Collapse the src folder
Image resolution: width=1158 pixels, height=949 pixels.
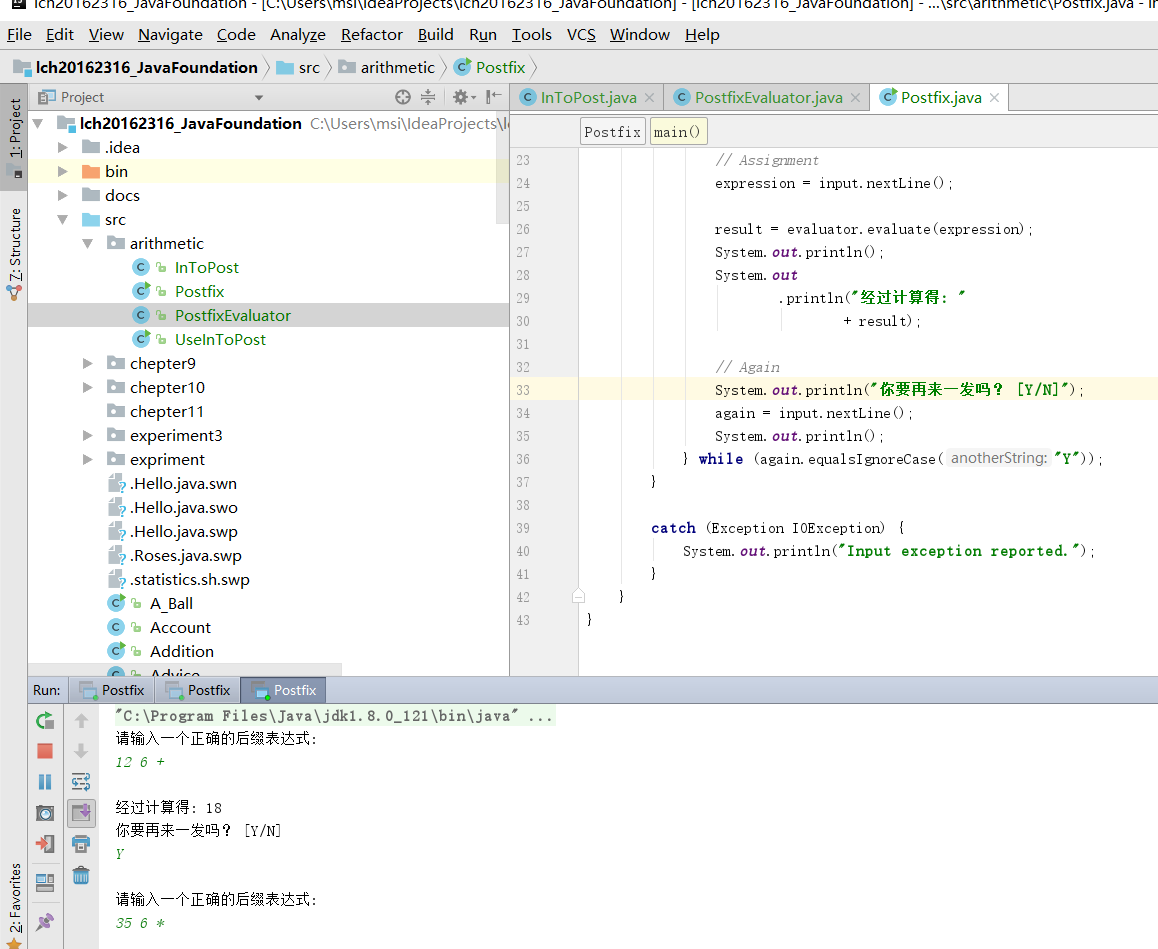click(63, 219)
